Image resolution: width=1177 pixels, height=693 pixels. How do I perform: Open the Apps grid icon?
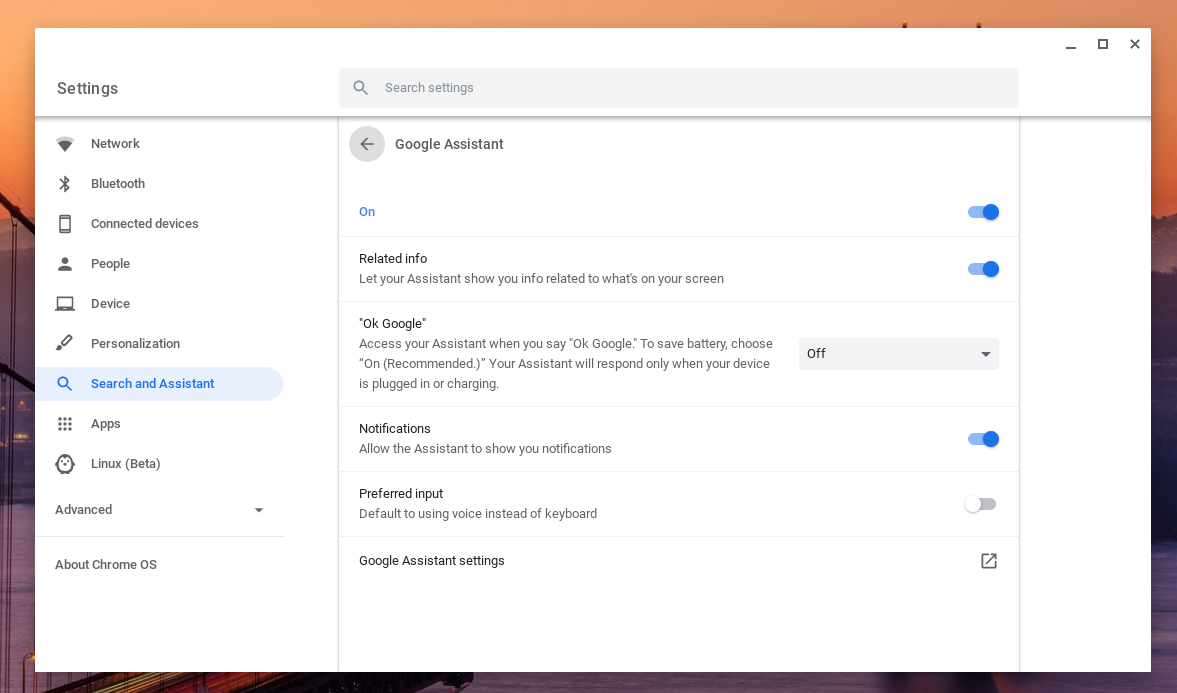tap(65, 424)
